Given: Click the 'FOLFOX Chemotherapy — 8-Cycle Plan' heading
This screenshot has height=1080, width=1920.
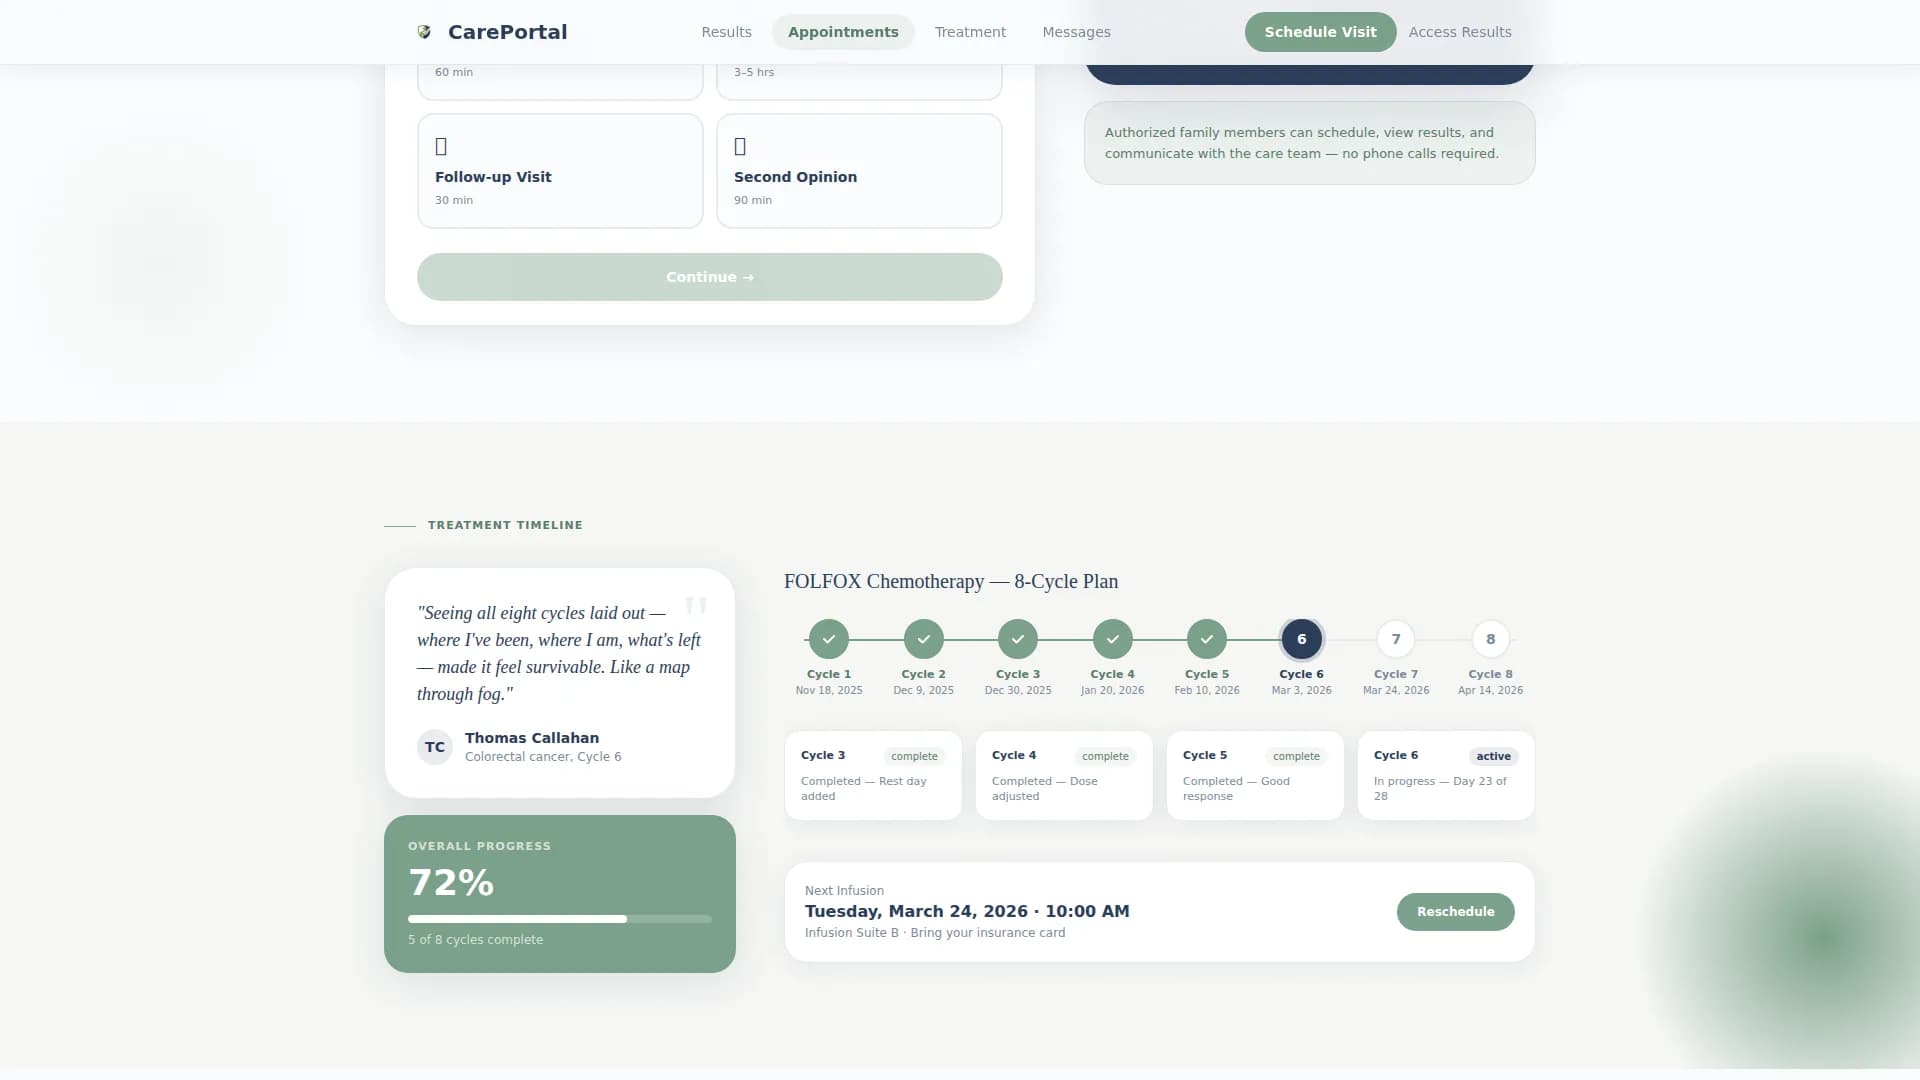Looking at the screenshot, I should [951, 581].
